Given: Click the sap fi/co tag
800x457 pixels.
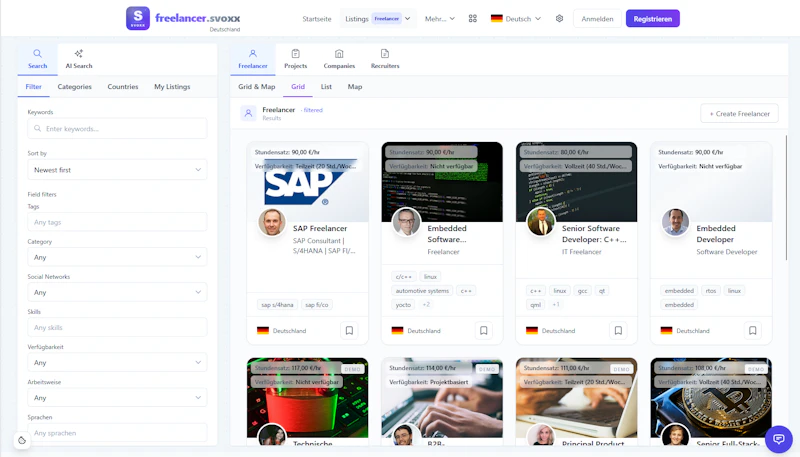Looking at the screenshot, I should point(317,305).
